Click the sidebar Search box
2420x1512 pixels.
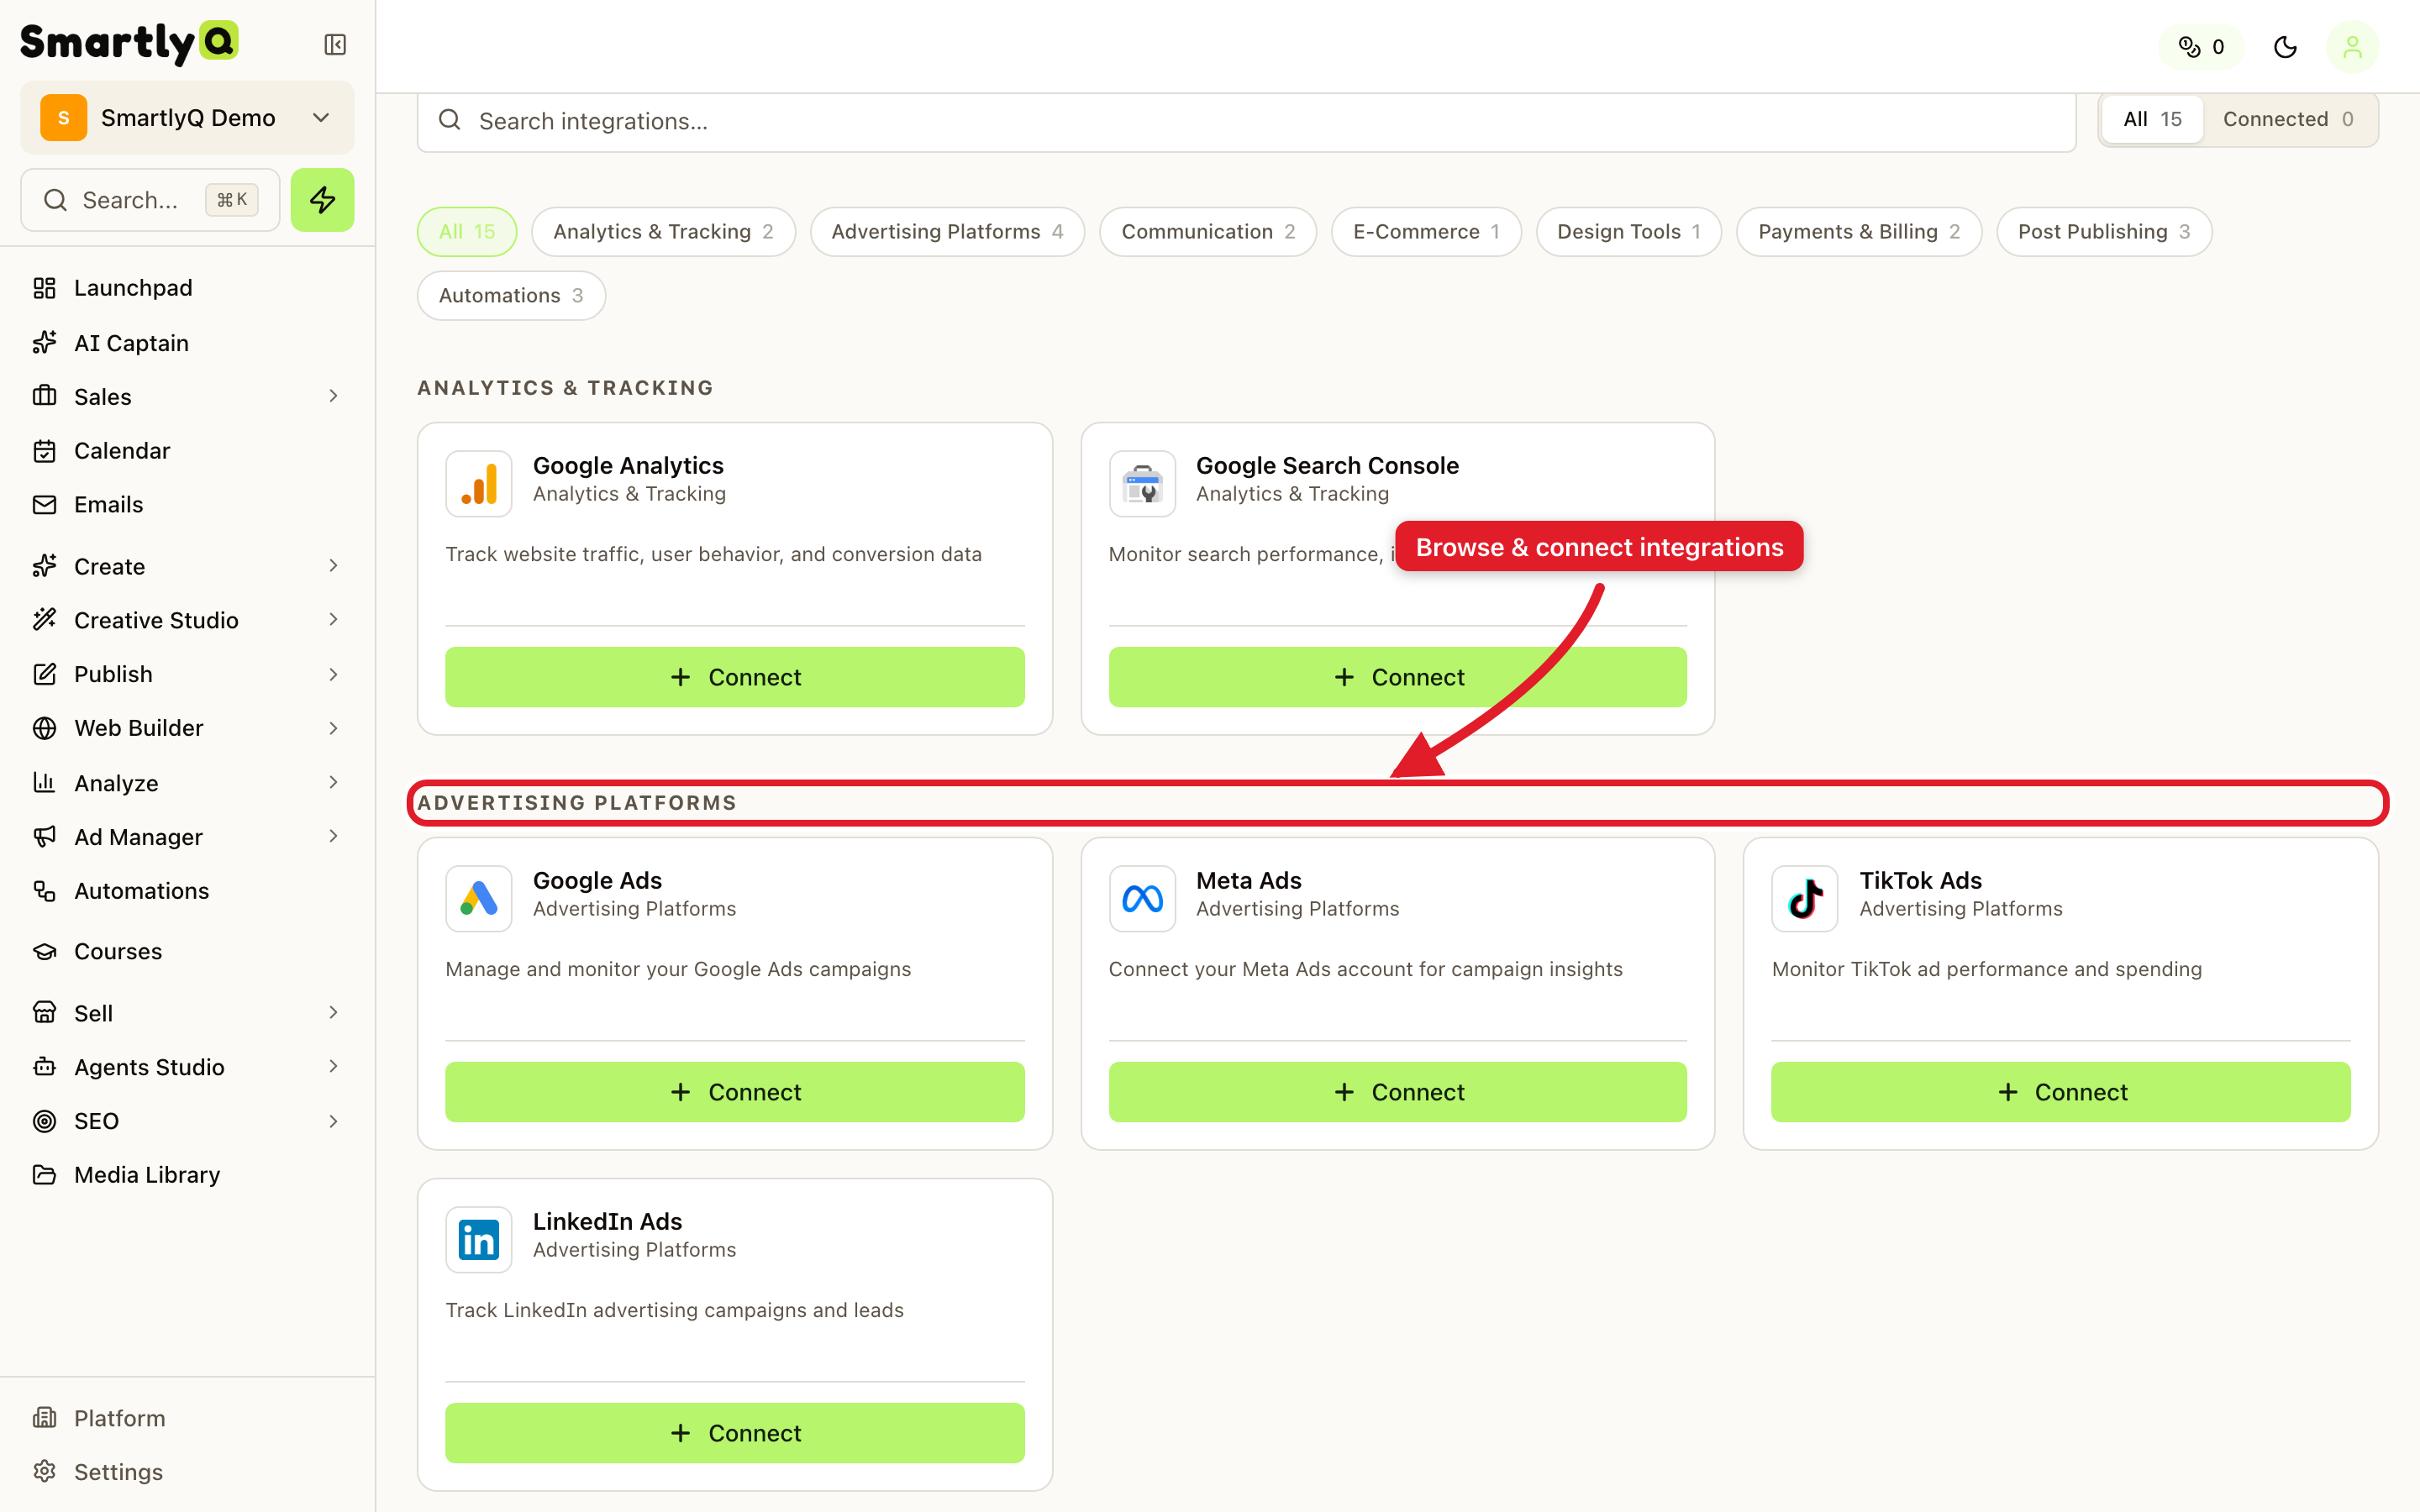click(150, 200)
